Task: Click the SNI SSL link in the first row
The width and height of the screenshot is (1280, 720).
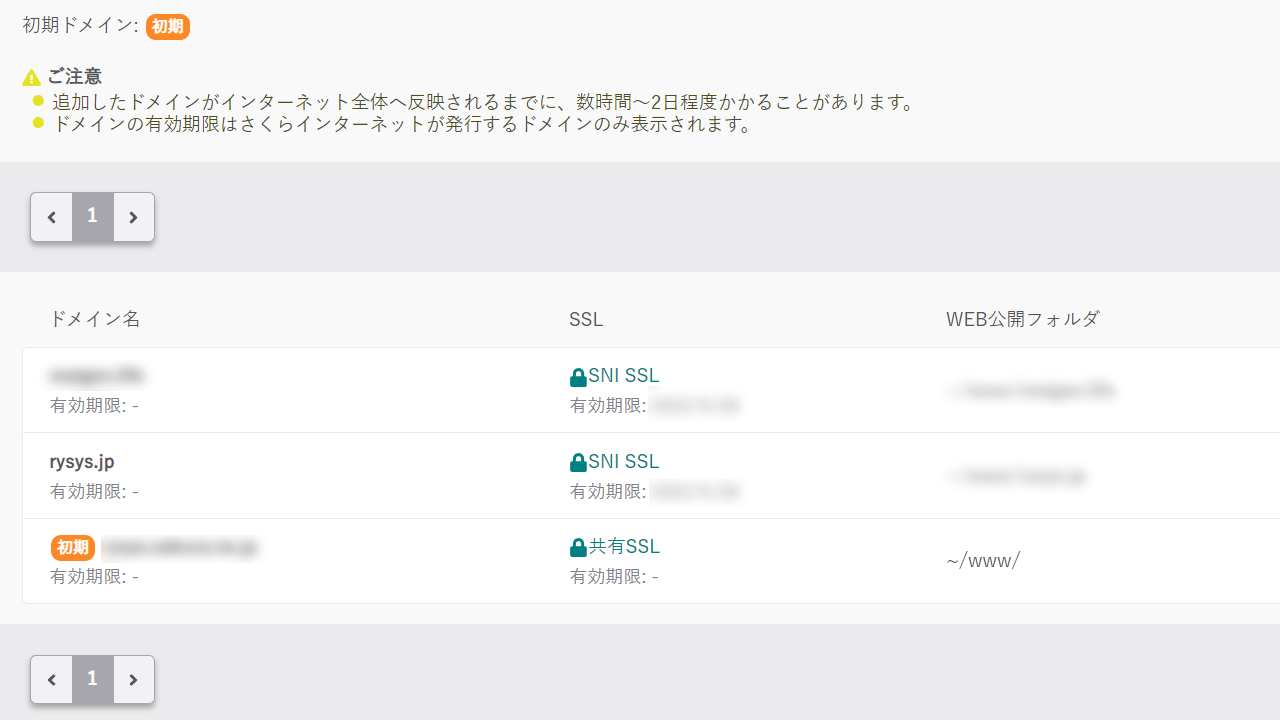Action: tap(624, 376)
